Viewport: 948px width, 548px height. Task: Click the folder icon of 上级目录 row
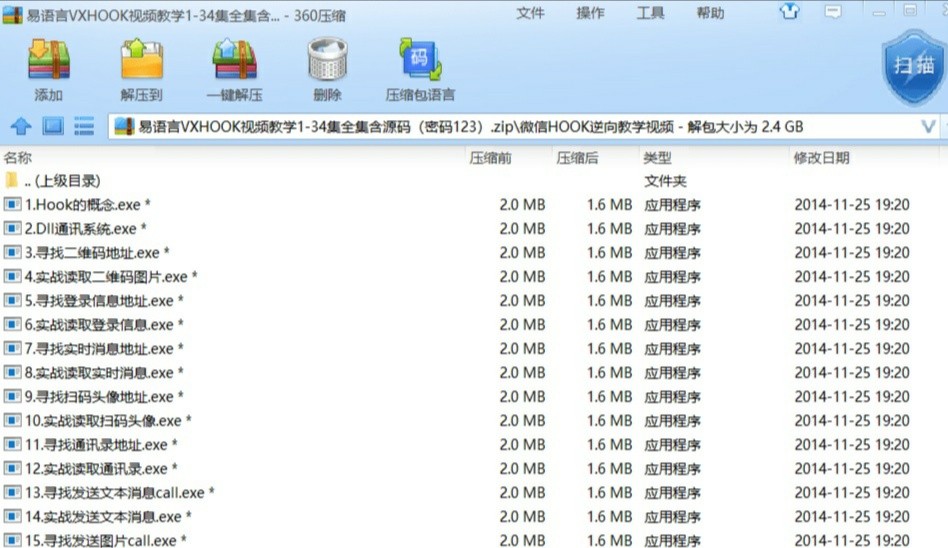pyautogui.click(x=11, y=180)
